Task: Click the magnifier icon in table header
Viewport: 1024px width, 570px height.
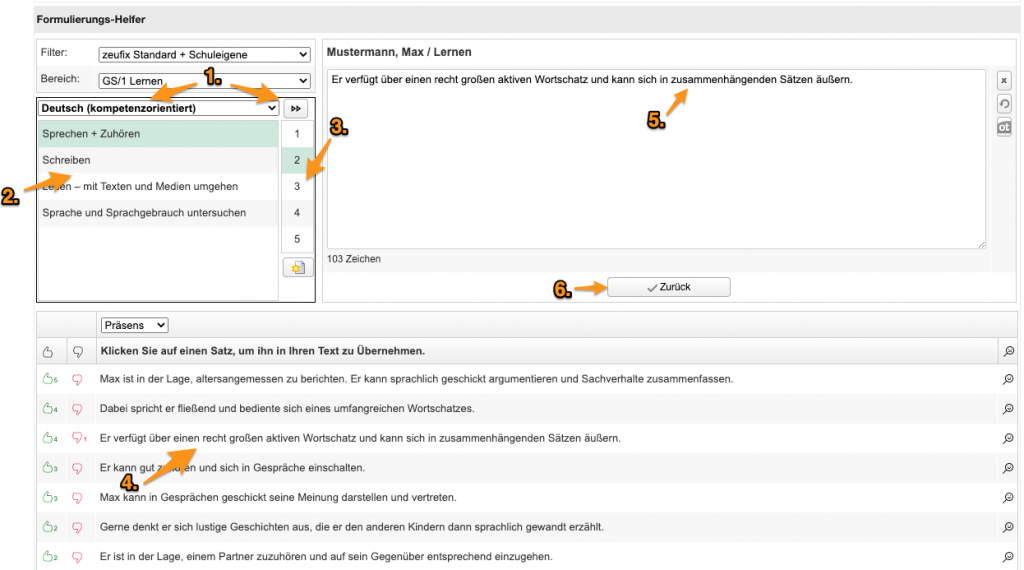Action: tap(1008, 351)
